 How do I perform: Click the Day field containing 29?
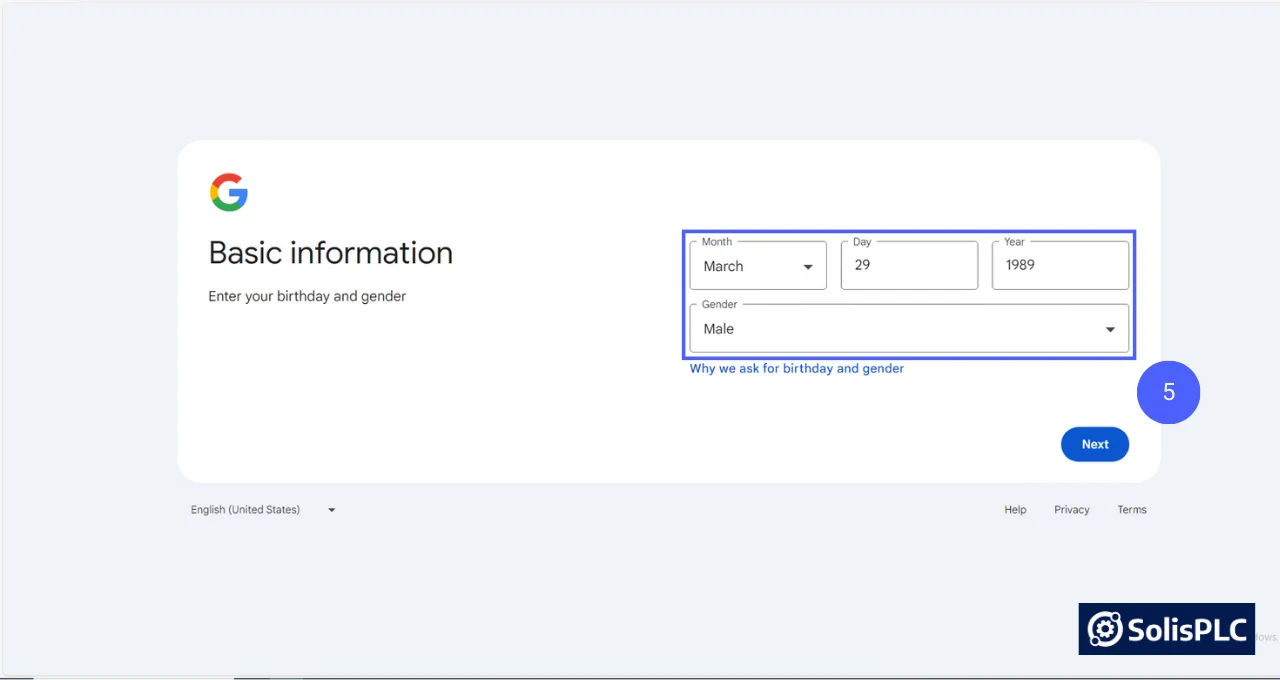[x=909, y=266]
